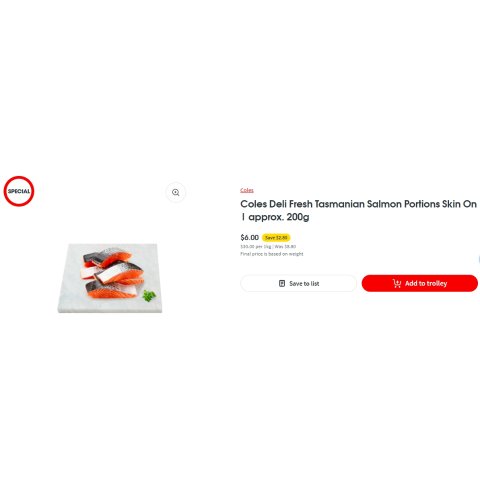Add the salmon portions to trolley
The image size is (480, 480).
(420, 283)
